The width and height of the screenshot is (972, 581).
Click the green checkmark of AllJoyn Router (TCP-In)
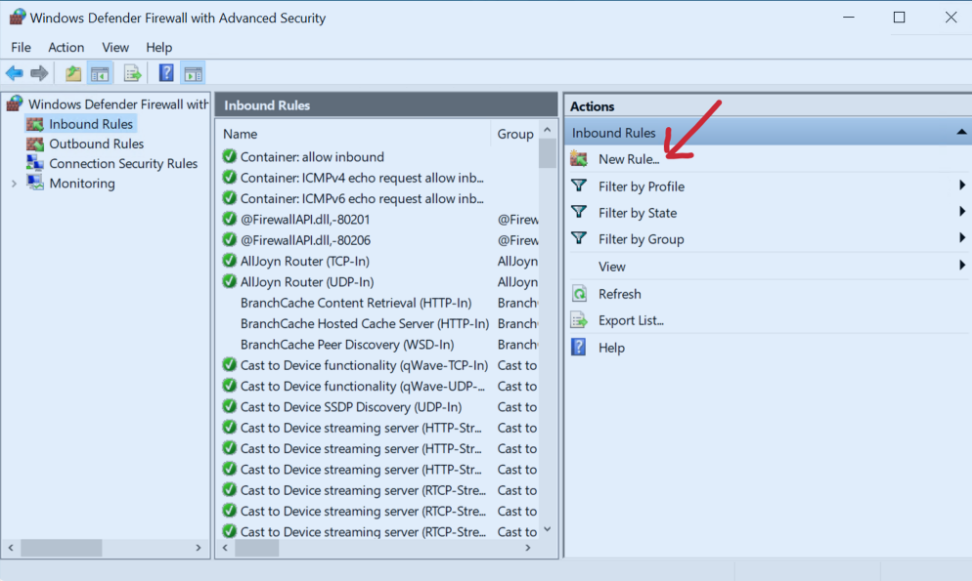tap(229, 260)
